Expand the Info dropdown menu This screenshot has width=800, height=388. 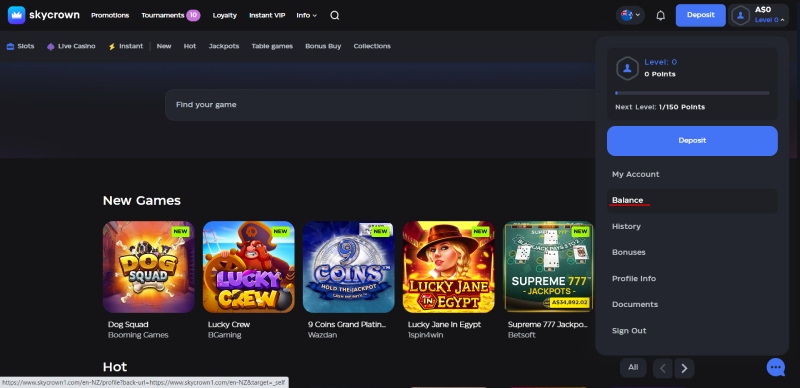[x=307, y=15]
